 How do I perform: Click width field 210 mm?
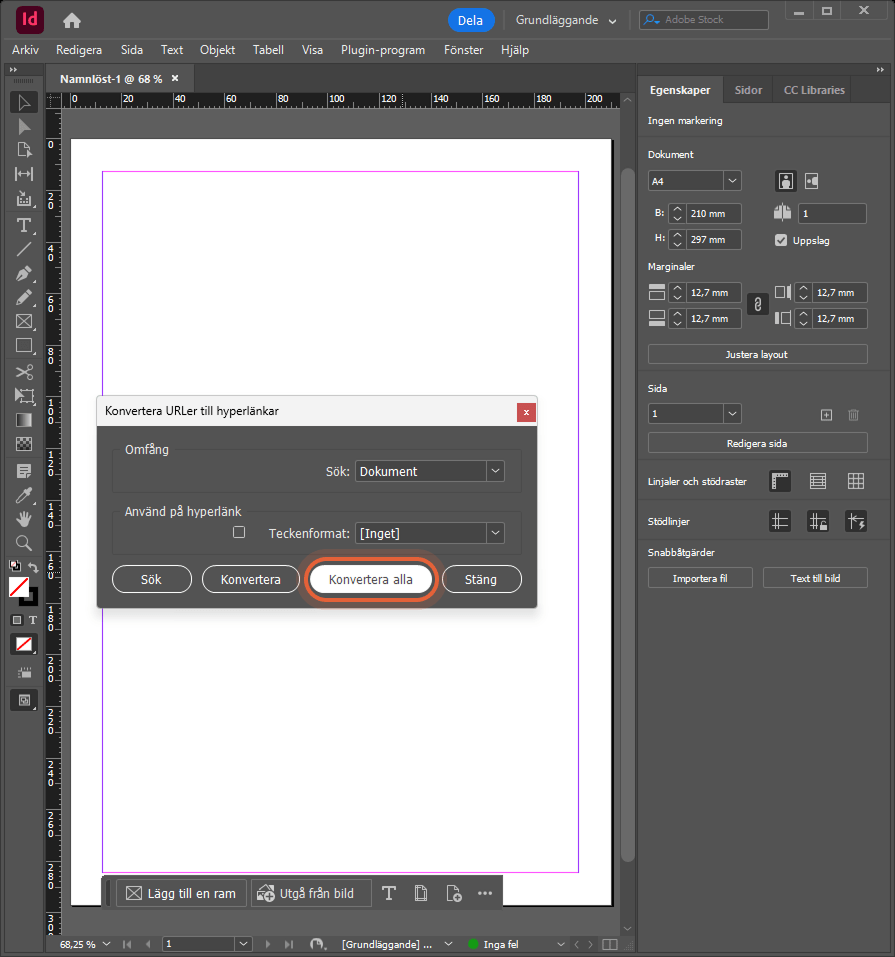point(713,214)
